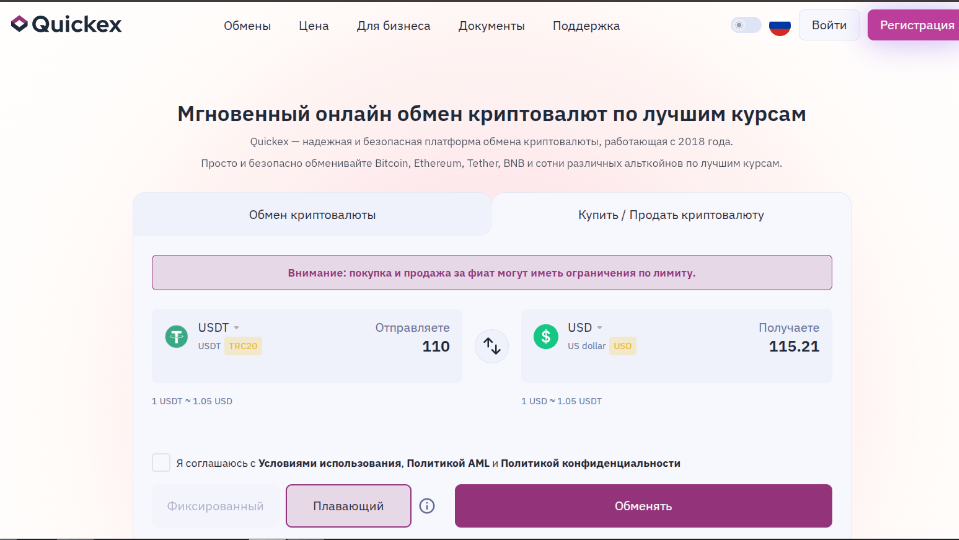Open the Условиями использования link

[330, 463]
